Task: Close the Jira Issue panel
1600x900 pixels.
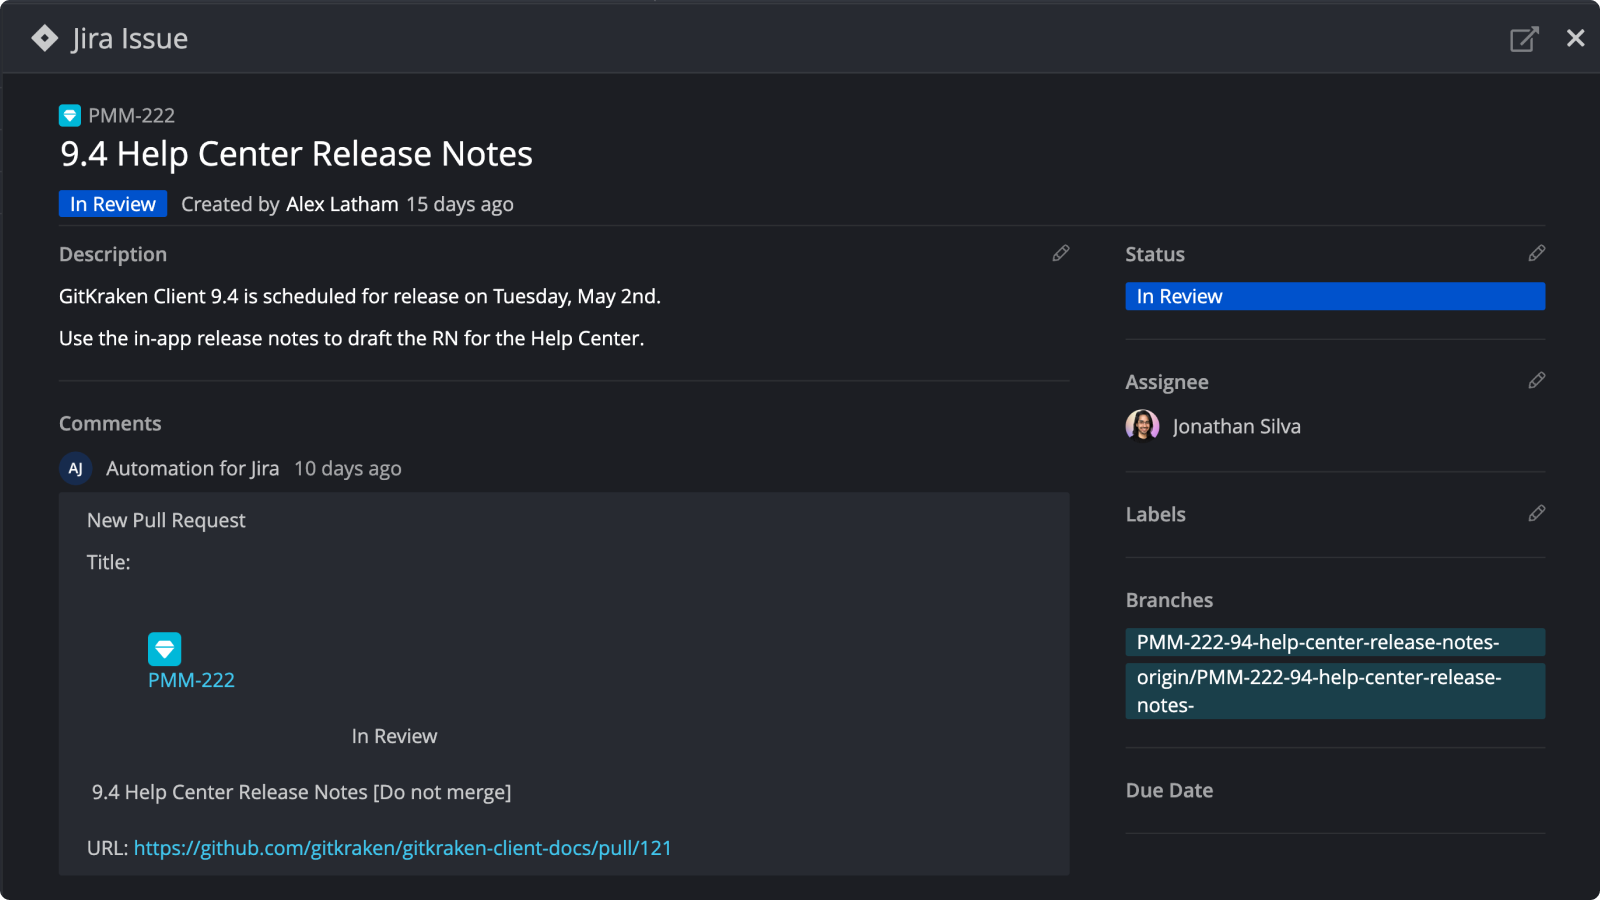Action: click(1576, 38)
